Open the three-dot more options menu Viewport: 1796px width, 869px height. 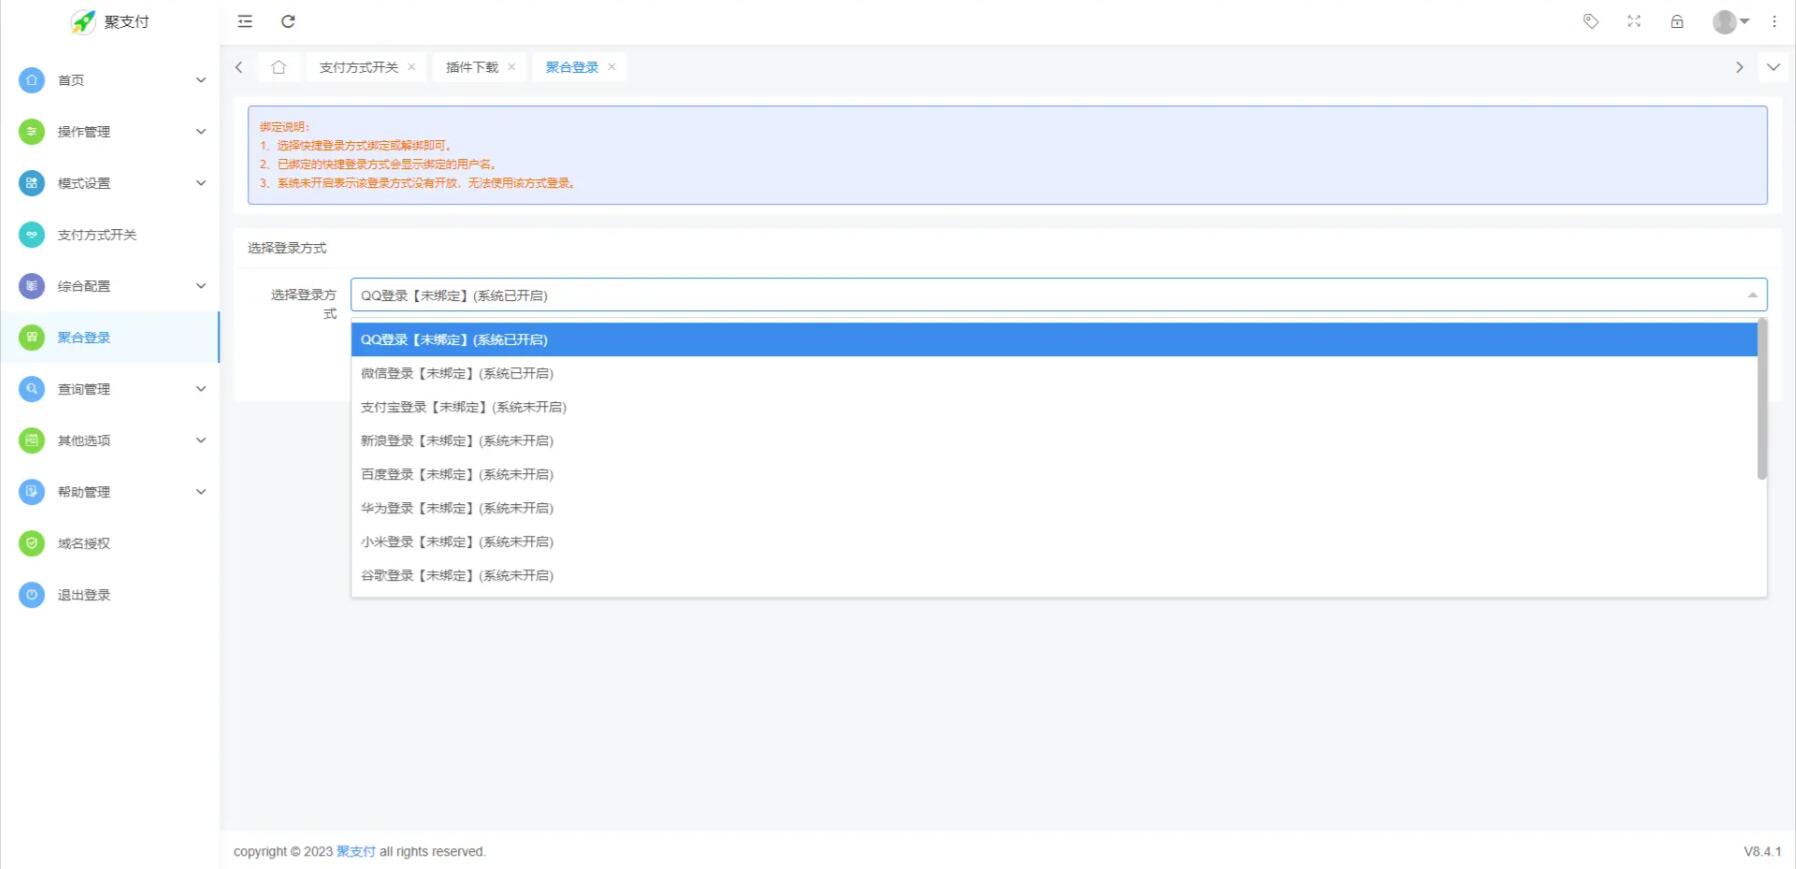click(x=1774, y=21)
